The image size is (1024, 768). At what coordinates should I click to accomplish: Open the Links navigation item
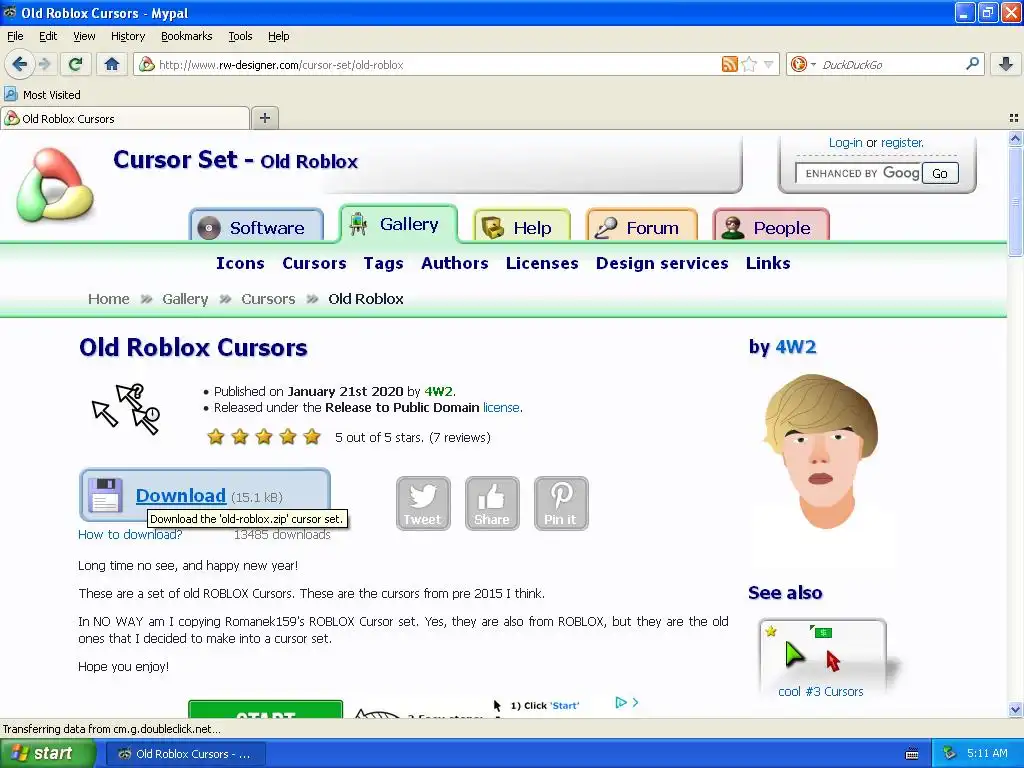click(x=768, y=263)
